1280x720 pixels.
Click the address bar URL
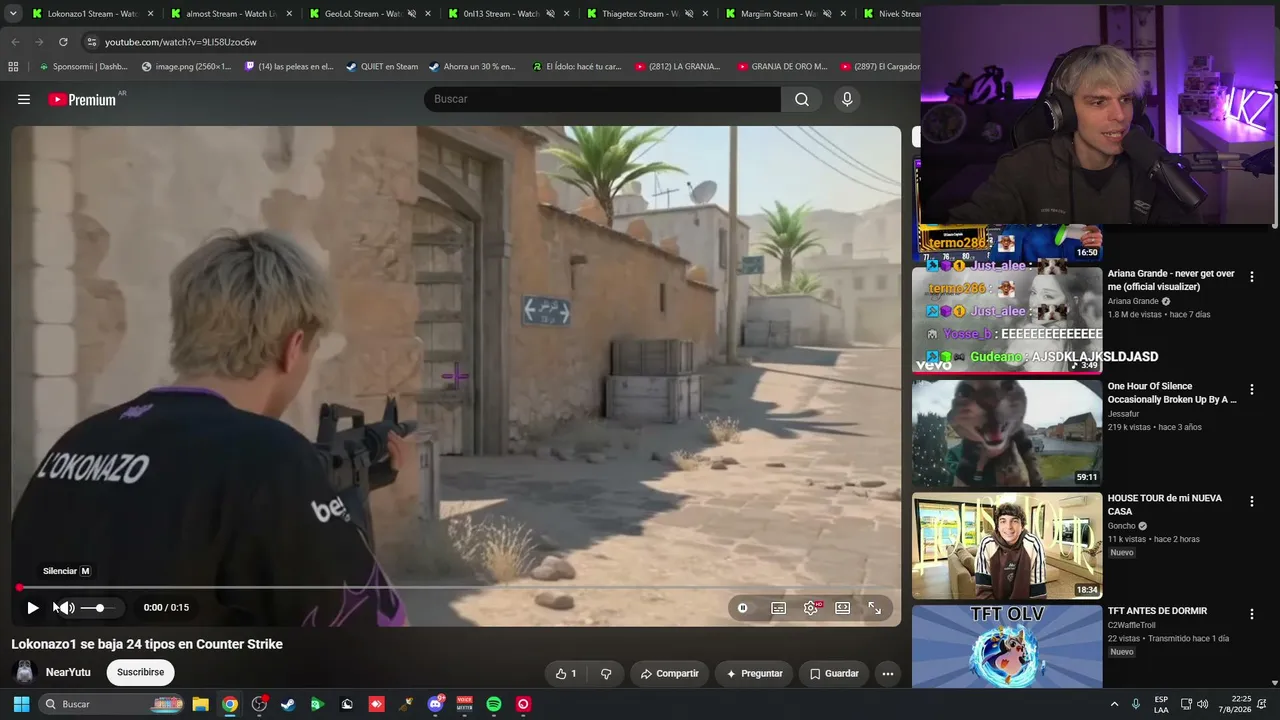point(181,42)
